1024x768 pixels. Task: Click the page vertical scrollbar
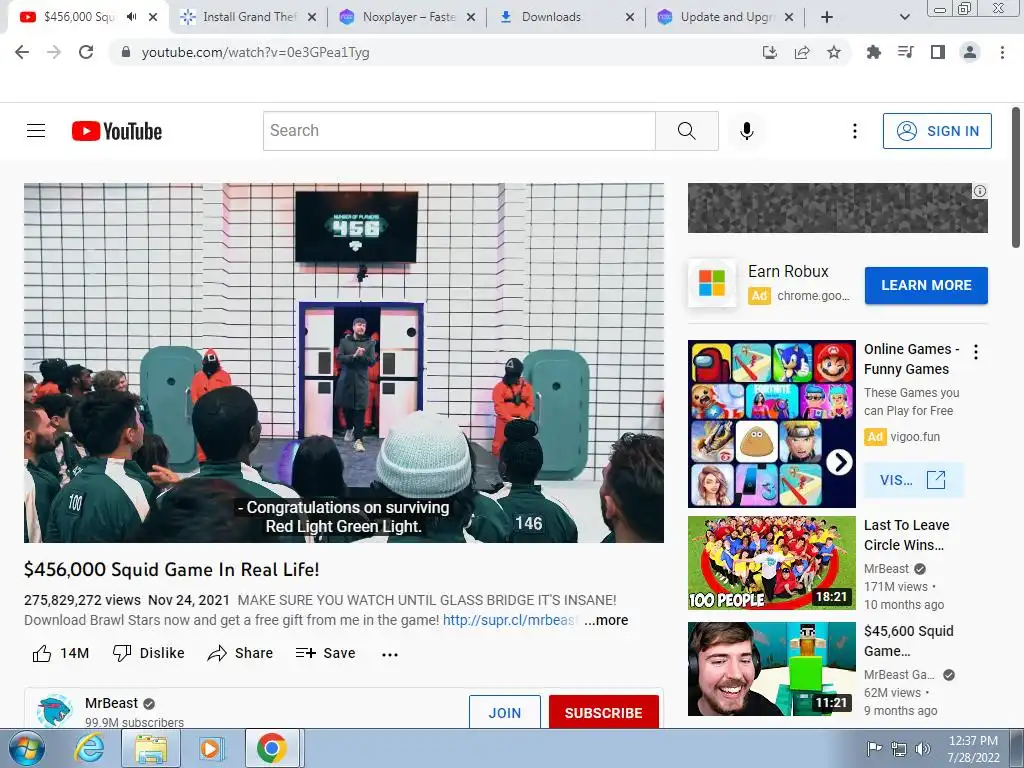[x=1016, y=178]
